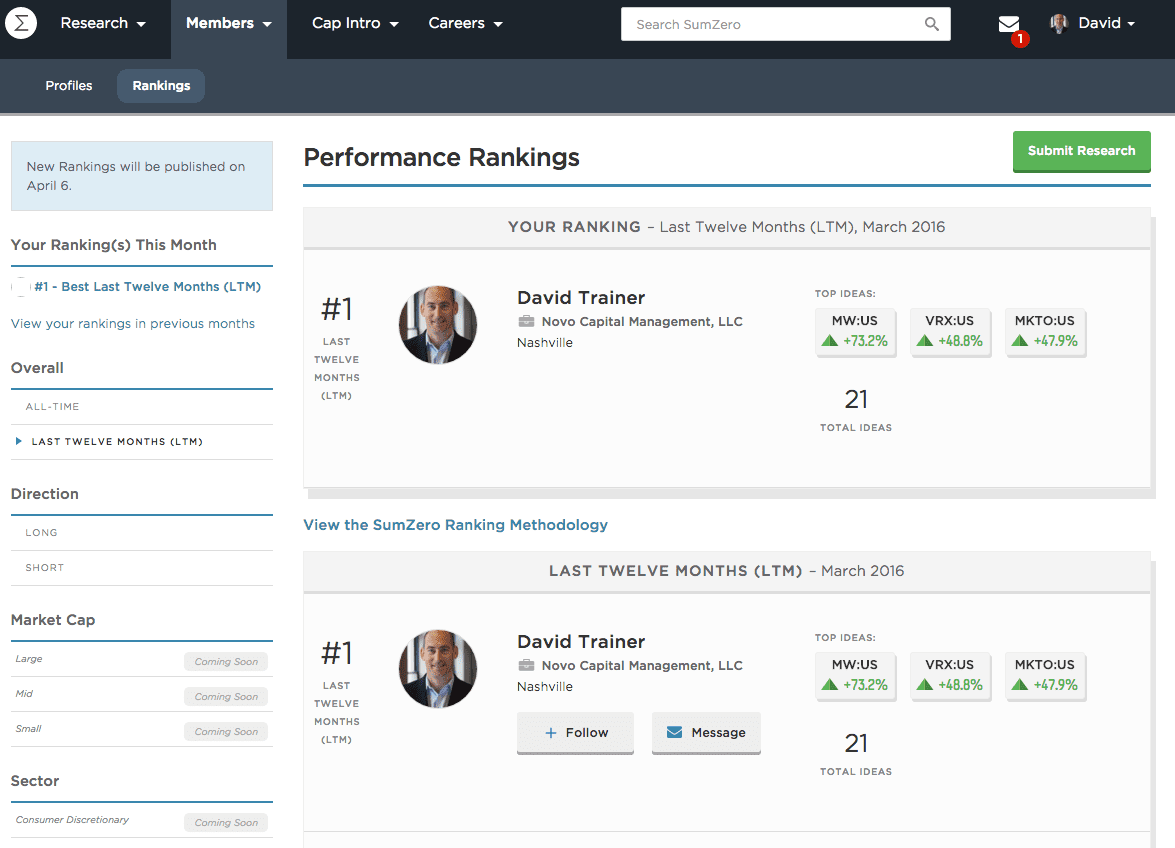1175x848 pixels.
Task: Click the +47.9% MKTO:US idea in LTM card
Action: point(1045,676)
